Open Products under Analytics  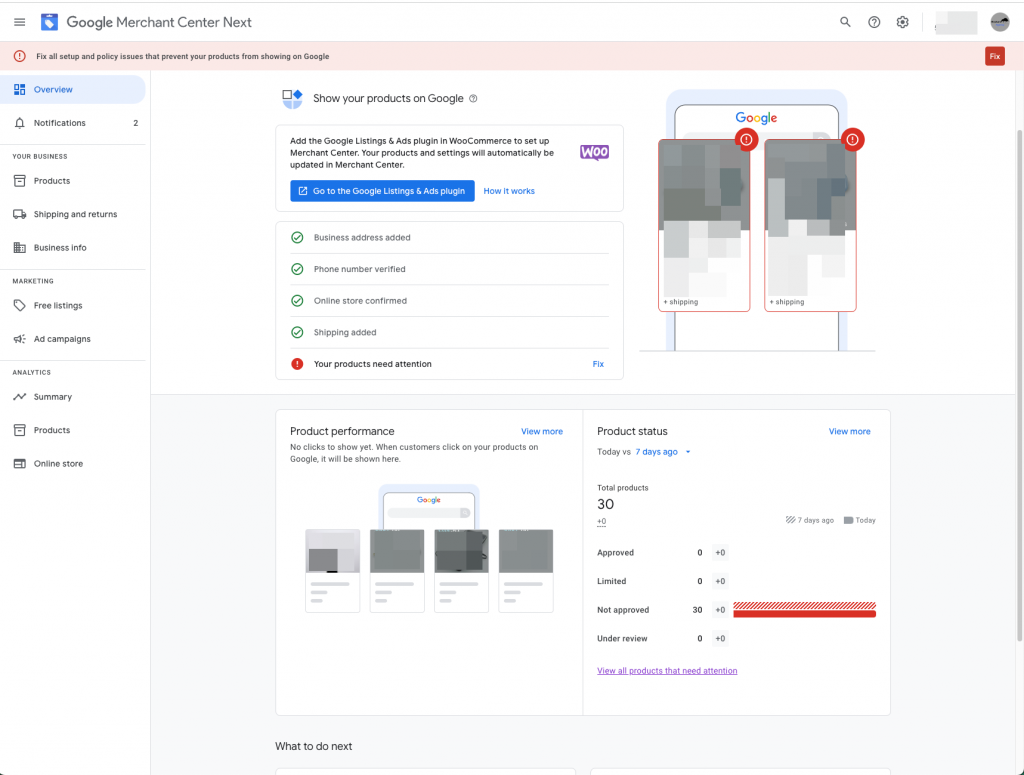pyautogui.click(x=72, y=430)
